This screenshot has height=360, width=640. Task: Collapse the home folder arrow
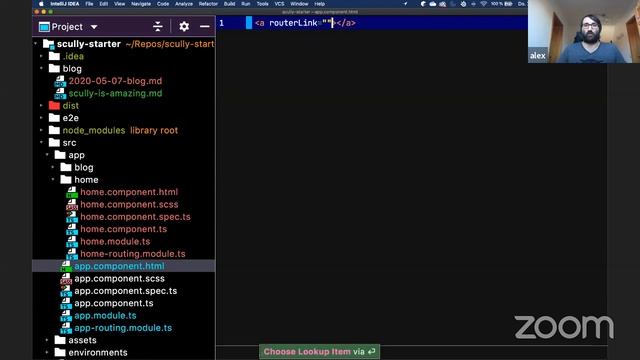[53, 179]
